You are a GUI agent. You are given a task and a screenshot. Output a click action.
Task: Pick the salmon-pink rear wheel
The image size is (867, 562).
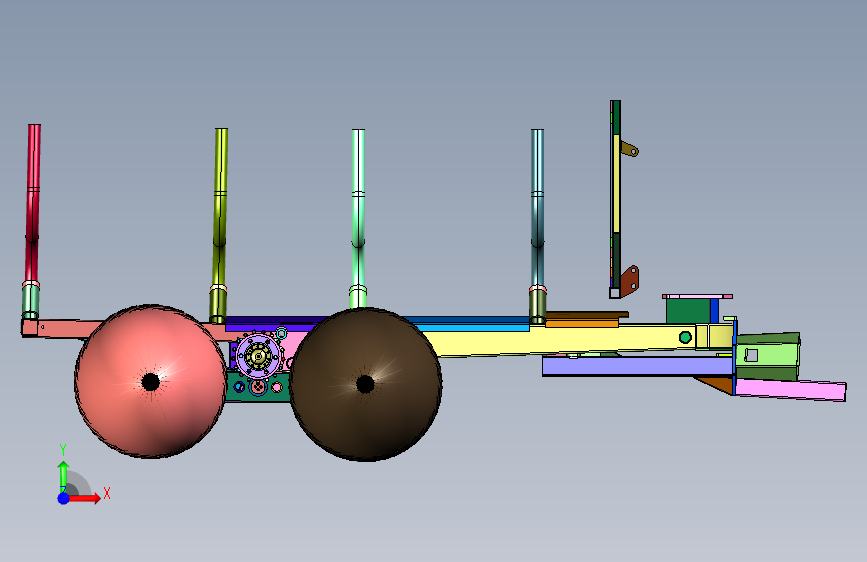[x=150, y=381]
